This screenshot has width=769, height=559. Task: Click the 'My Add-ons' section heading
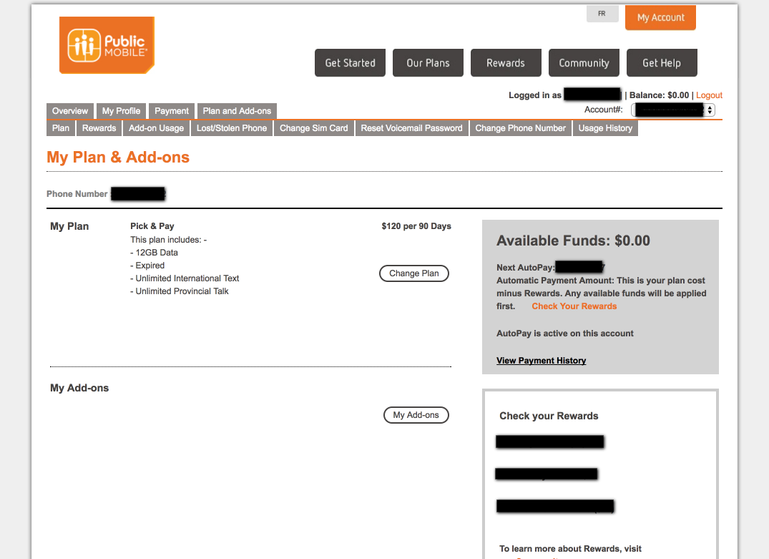tap(79, 388)
